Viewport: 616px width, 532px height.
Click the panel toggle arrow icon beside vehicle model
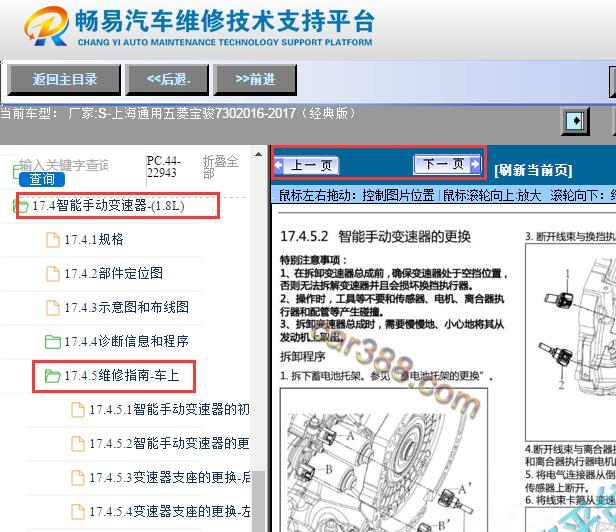pyautogui.click(x=575, y=120)
